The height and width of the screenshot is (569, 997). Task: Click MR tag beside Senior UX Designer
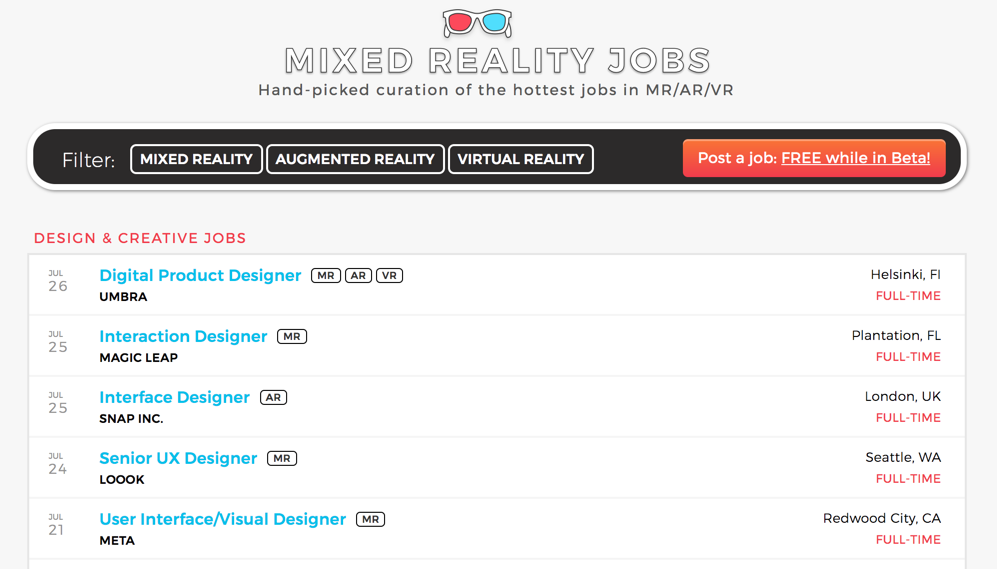(x=282, y=458)
